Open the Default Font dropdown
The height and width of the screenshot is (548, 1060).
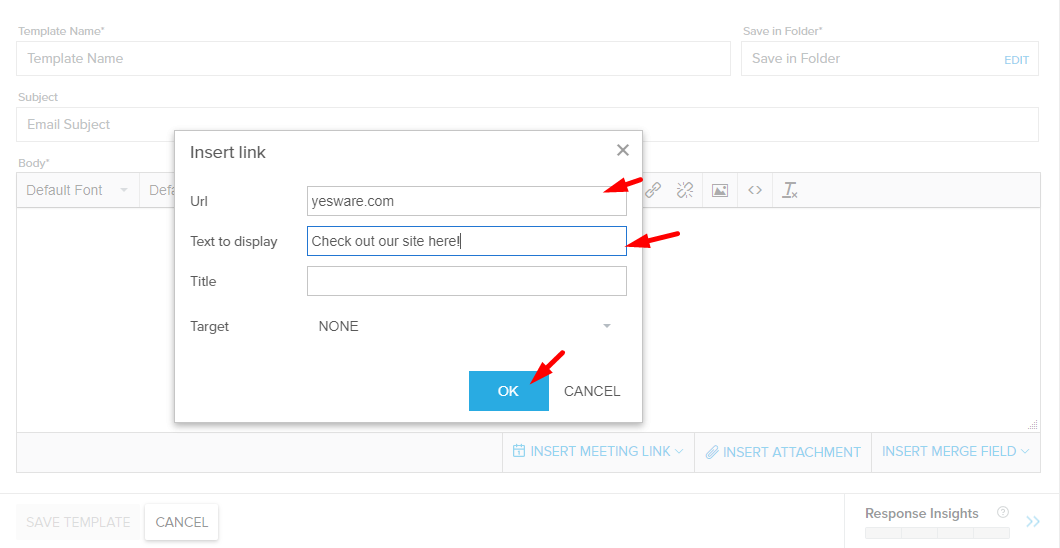point(77,190)
